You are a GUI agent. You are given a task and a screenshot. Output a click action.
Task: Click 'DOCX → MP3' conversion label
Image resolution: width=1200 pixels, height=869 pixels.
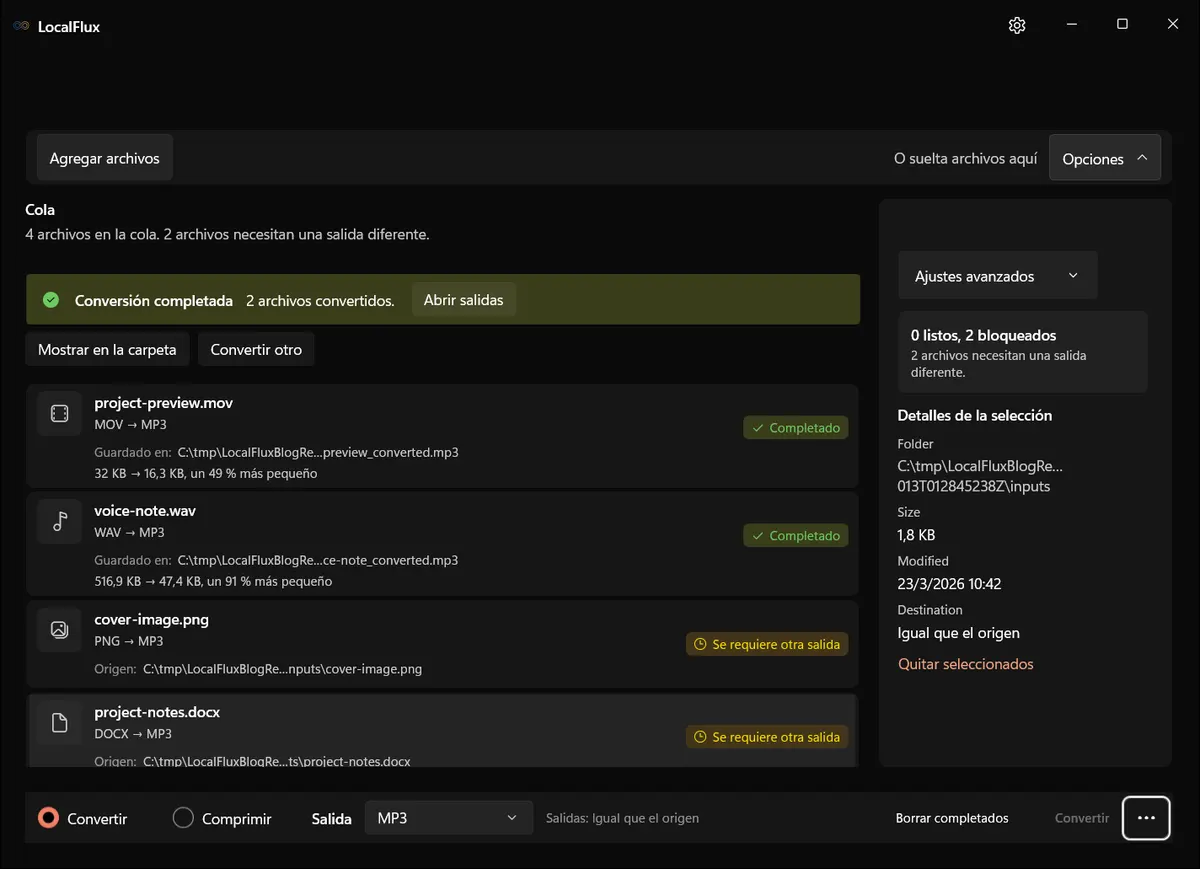point(133,734)
